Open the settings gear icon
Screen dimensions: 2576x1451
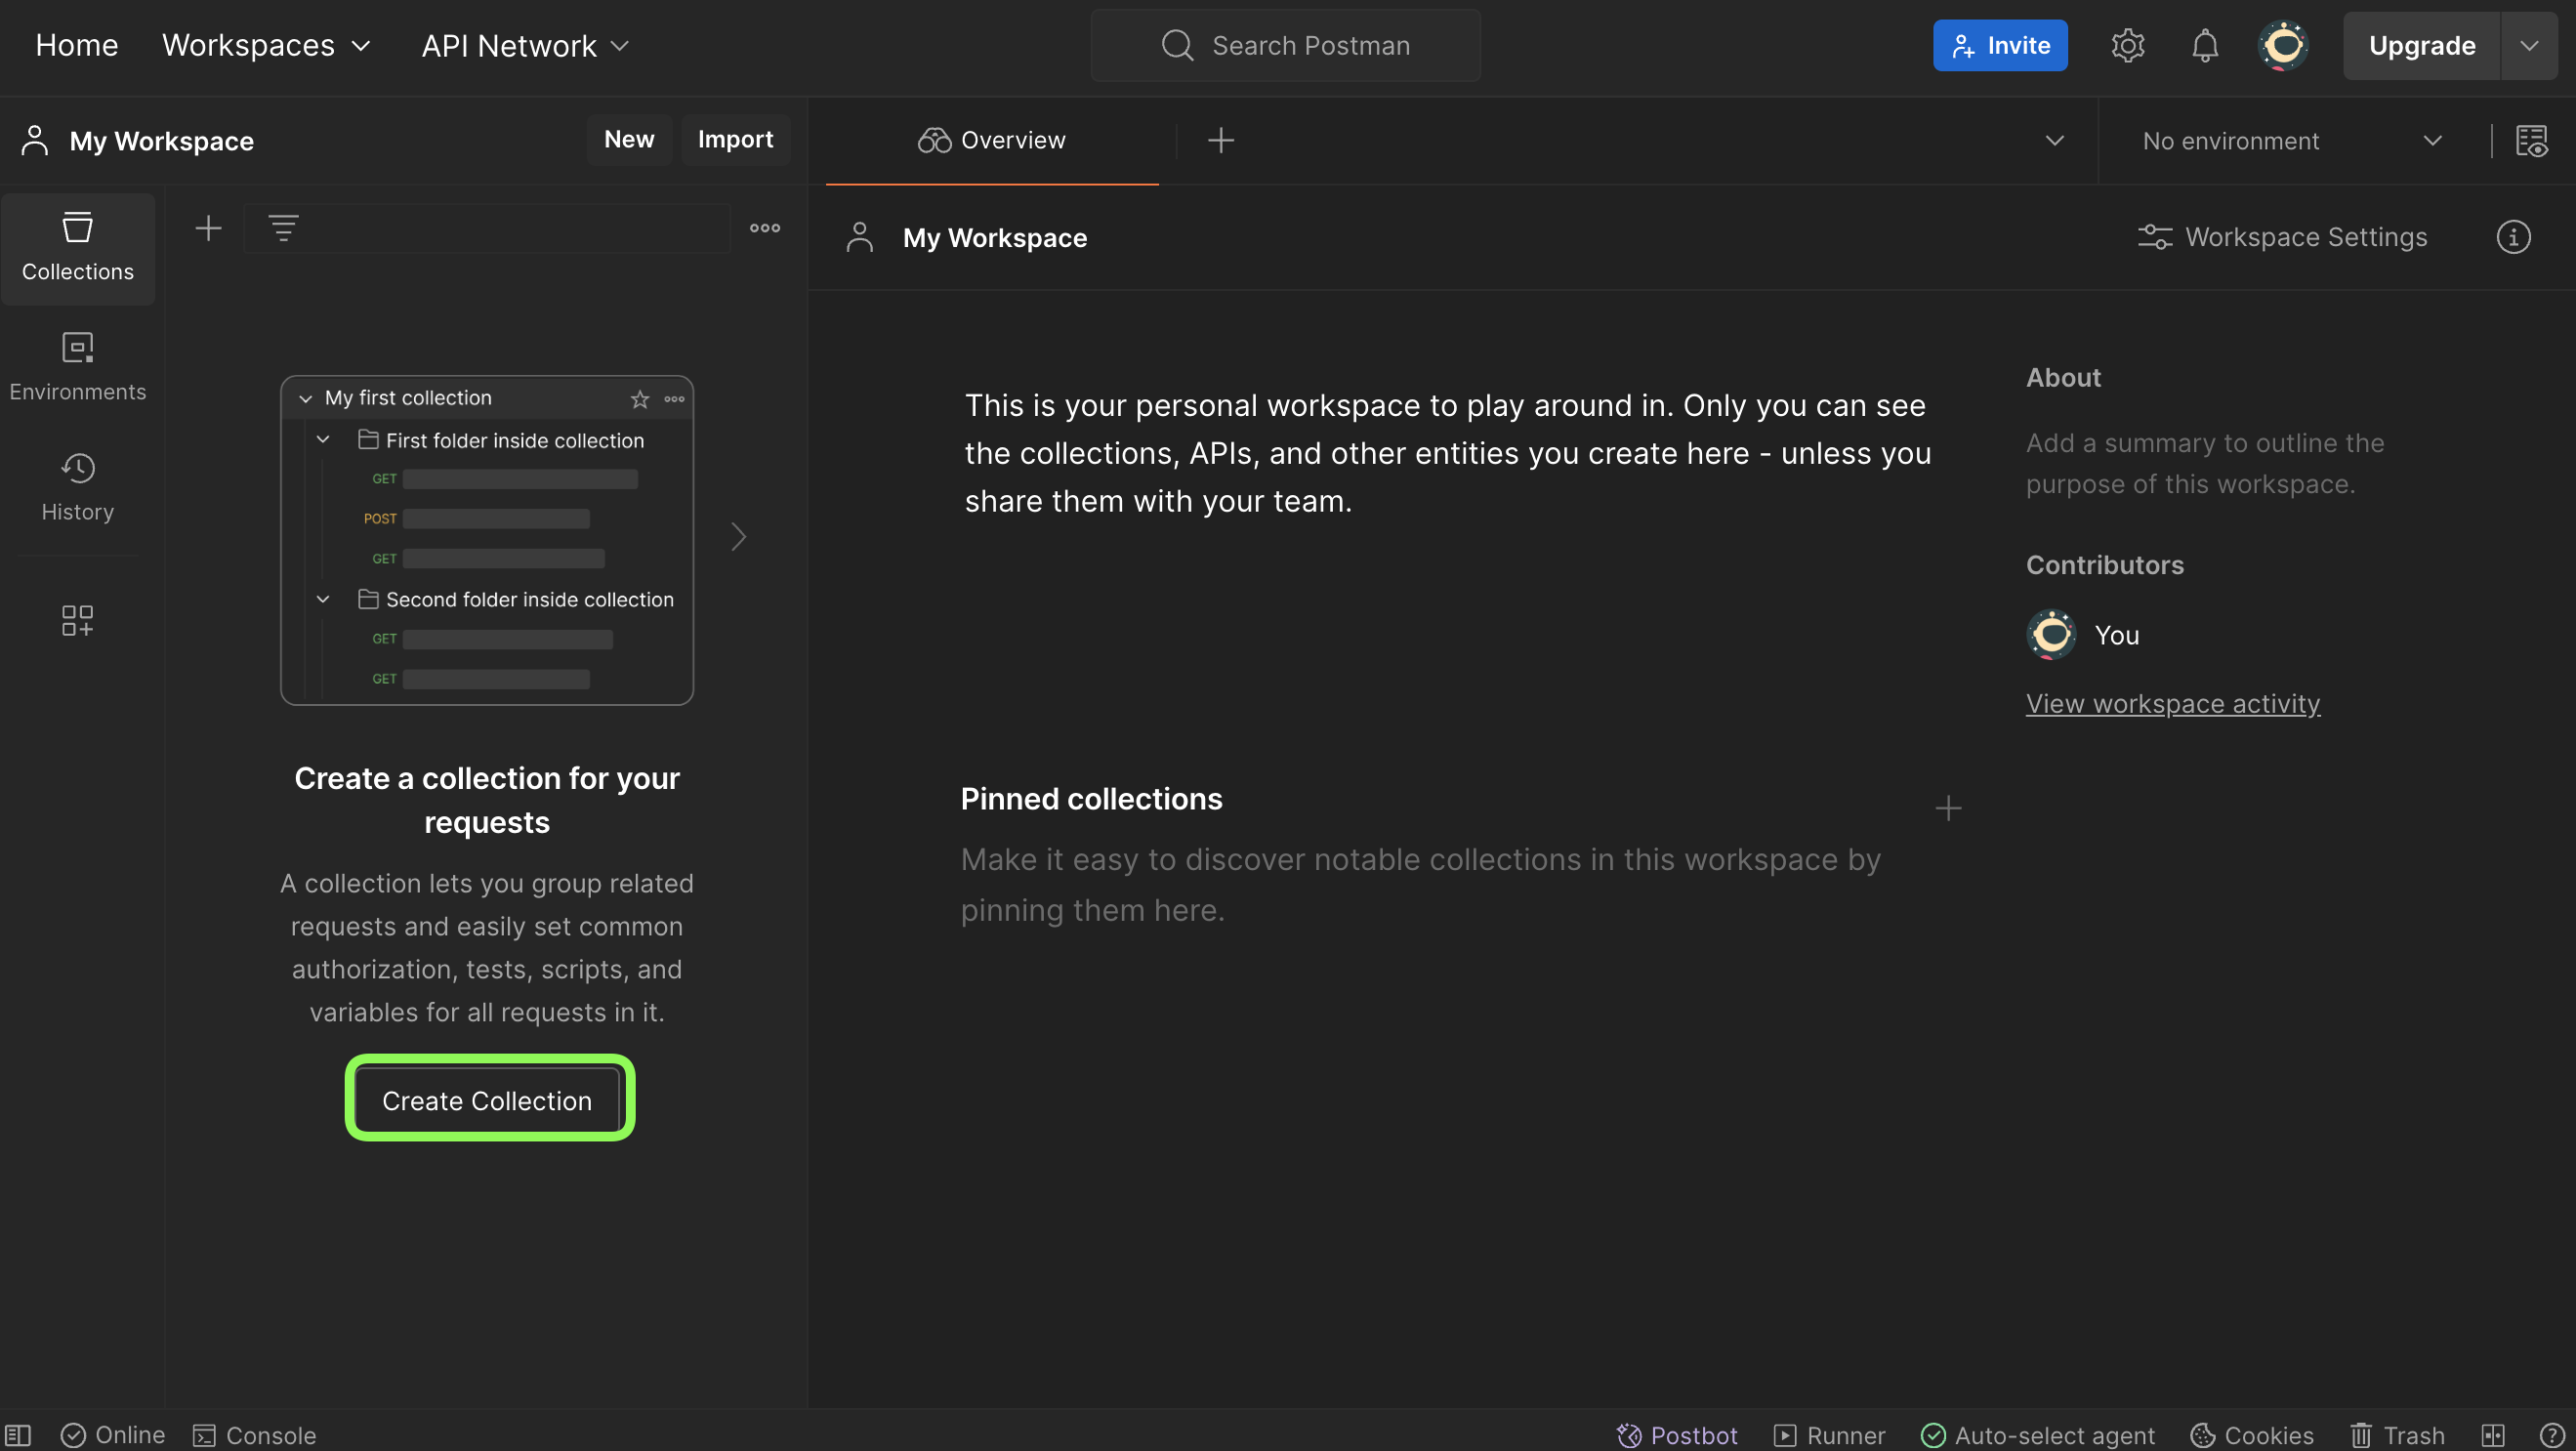[x=2127, y=46]
